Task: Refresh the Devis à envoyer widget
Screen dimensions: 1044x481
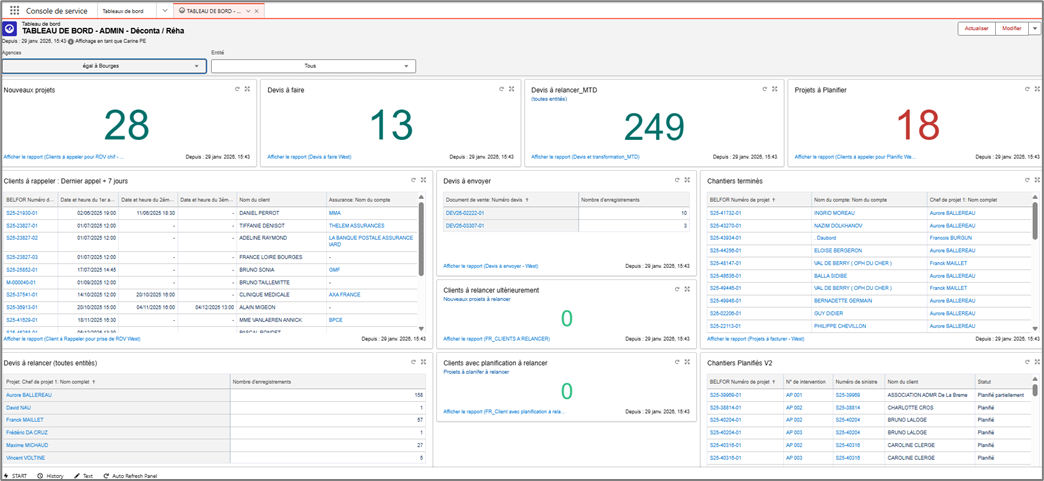Action: point(677,180)
